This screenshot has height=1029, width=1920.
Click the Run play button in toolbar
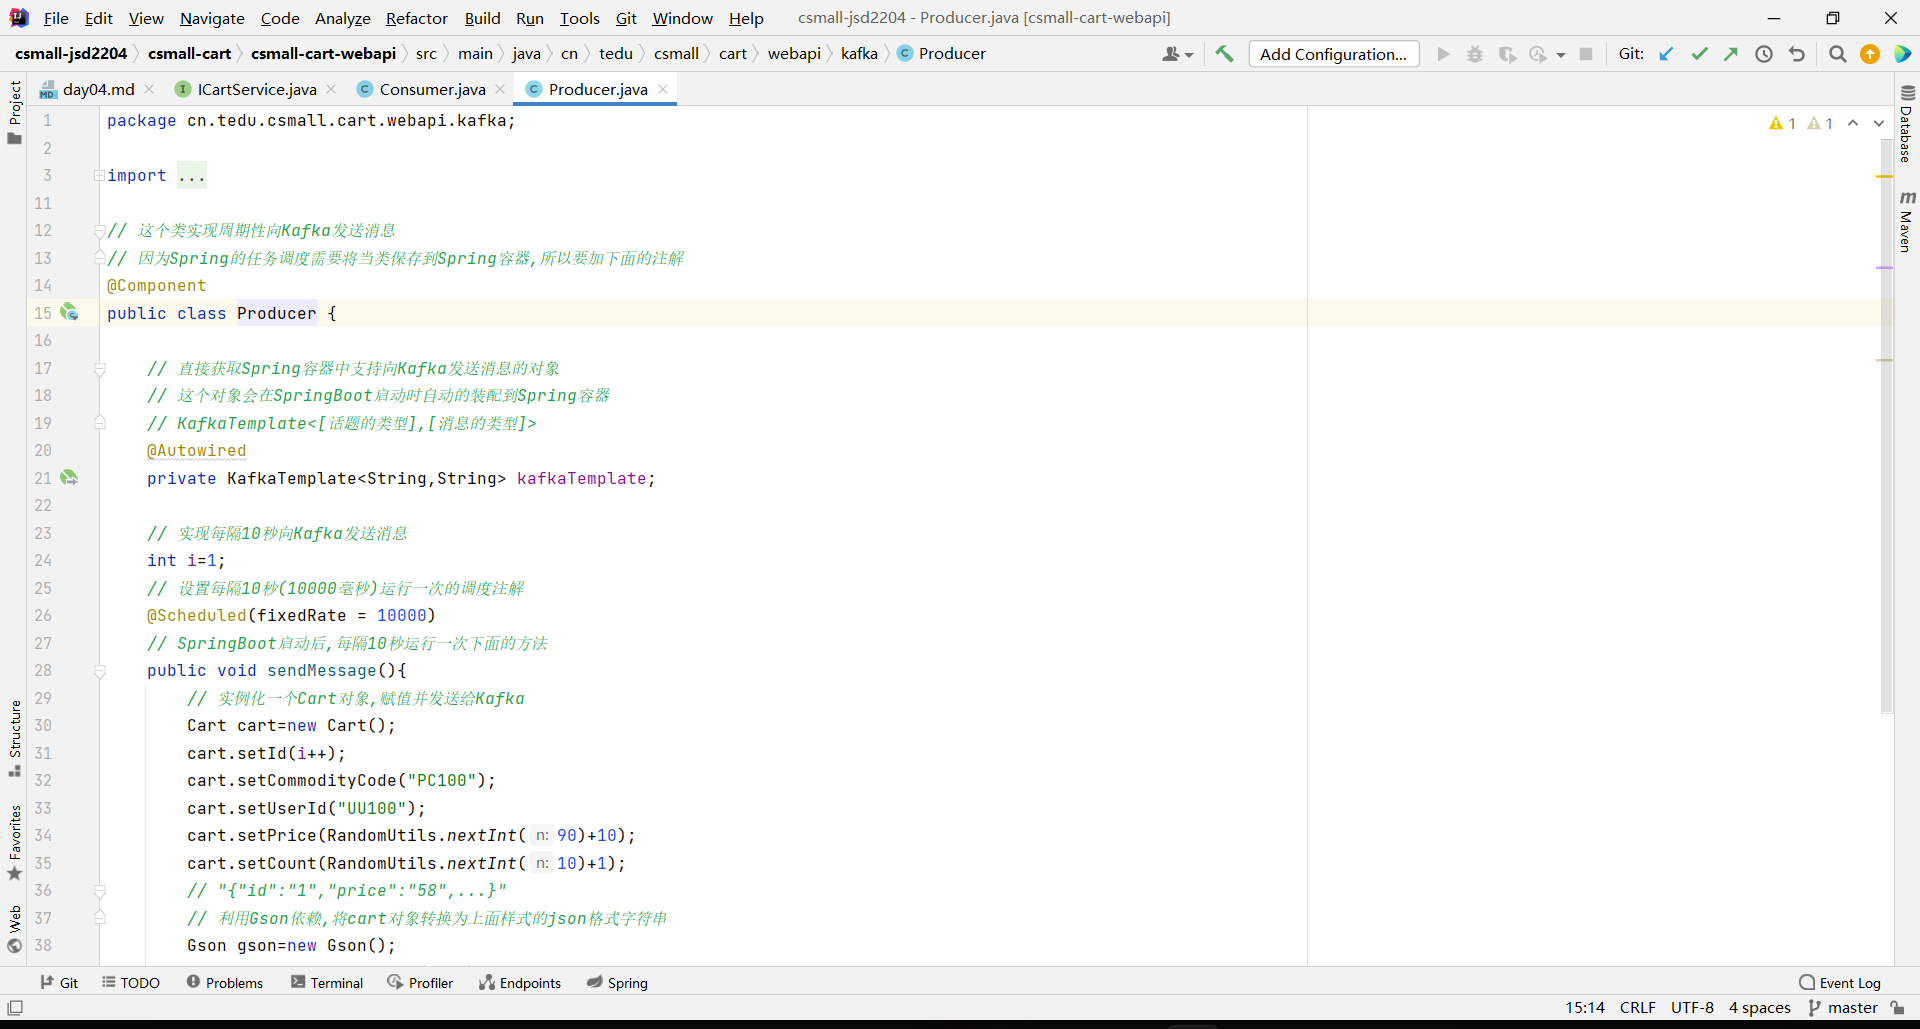[1443, 54]
